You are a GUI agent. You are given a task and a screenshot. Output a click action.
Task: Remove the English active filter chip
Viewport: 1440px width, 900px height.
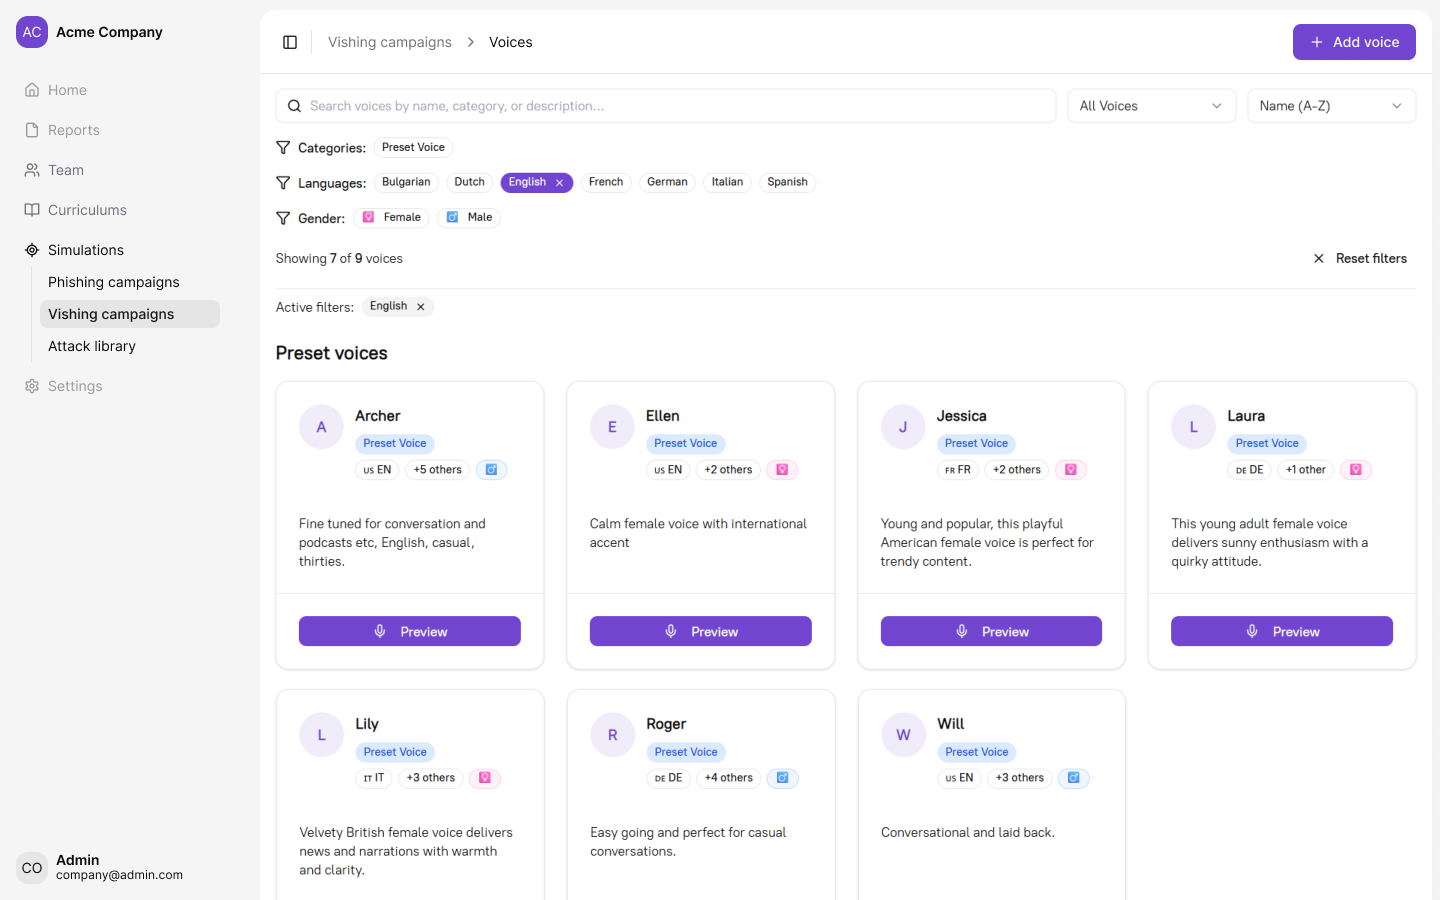tap(421, 307)
